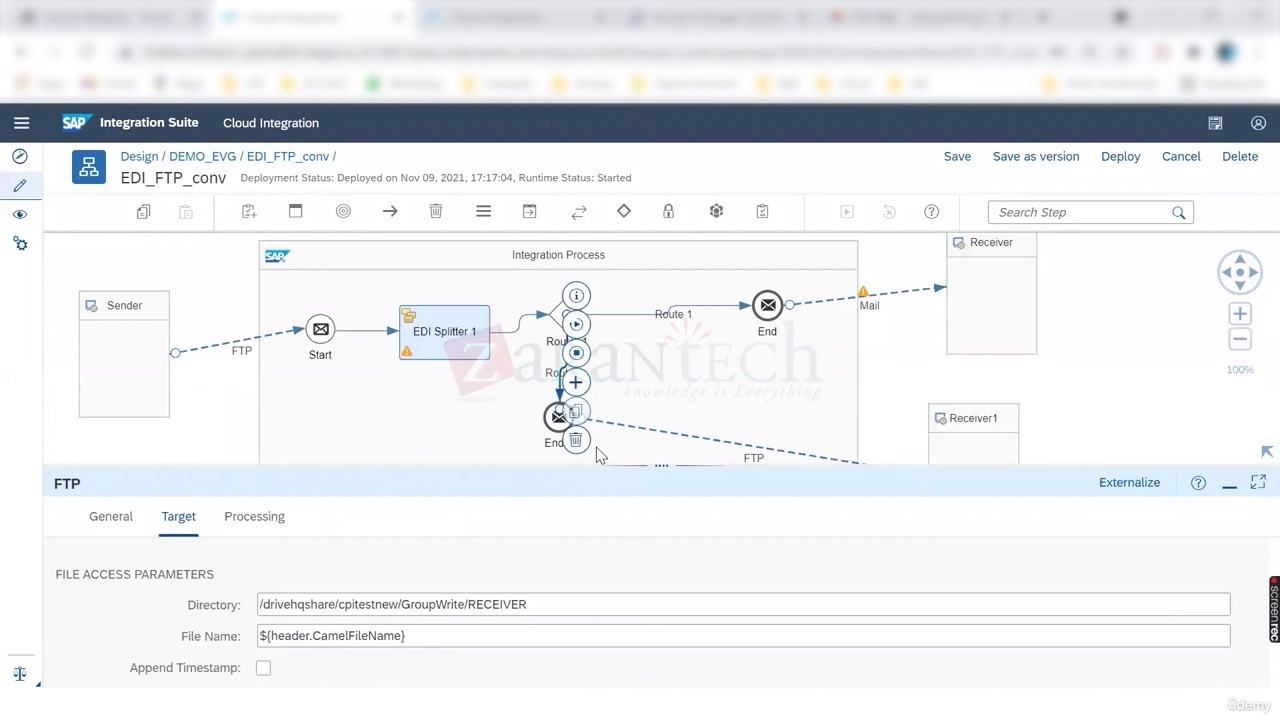The height and width of the screenshot is (720, 1280).
Task: Open the Monitor eye icon in sidebar
Action: 20,215
